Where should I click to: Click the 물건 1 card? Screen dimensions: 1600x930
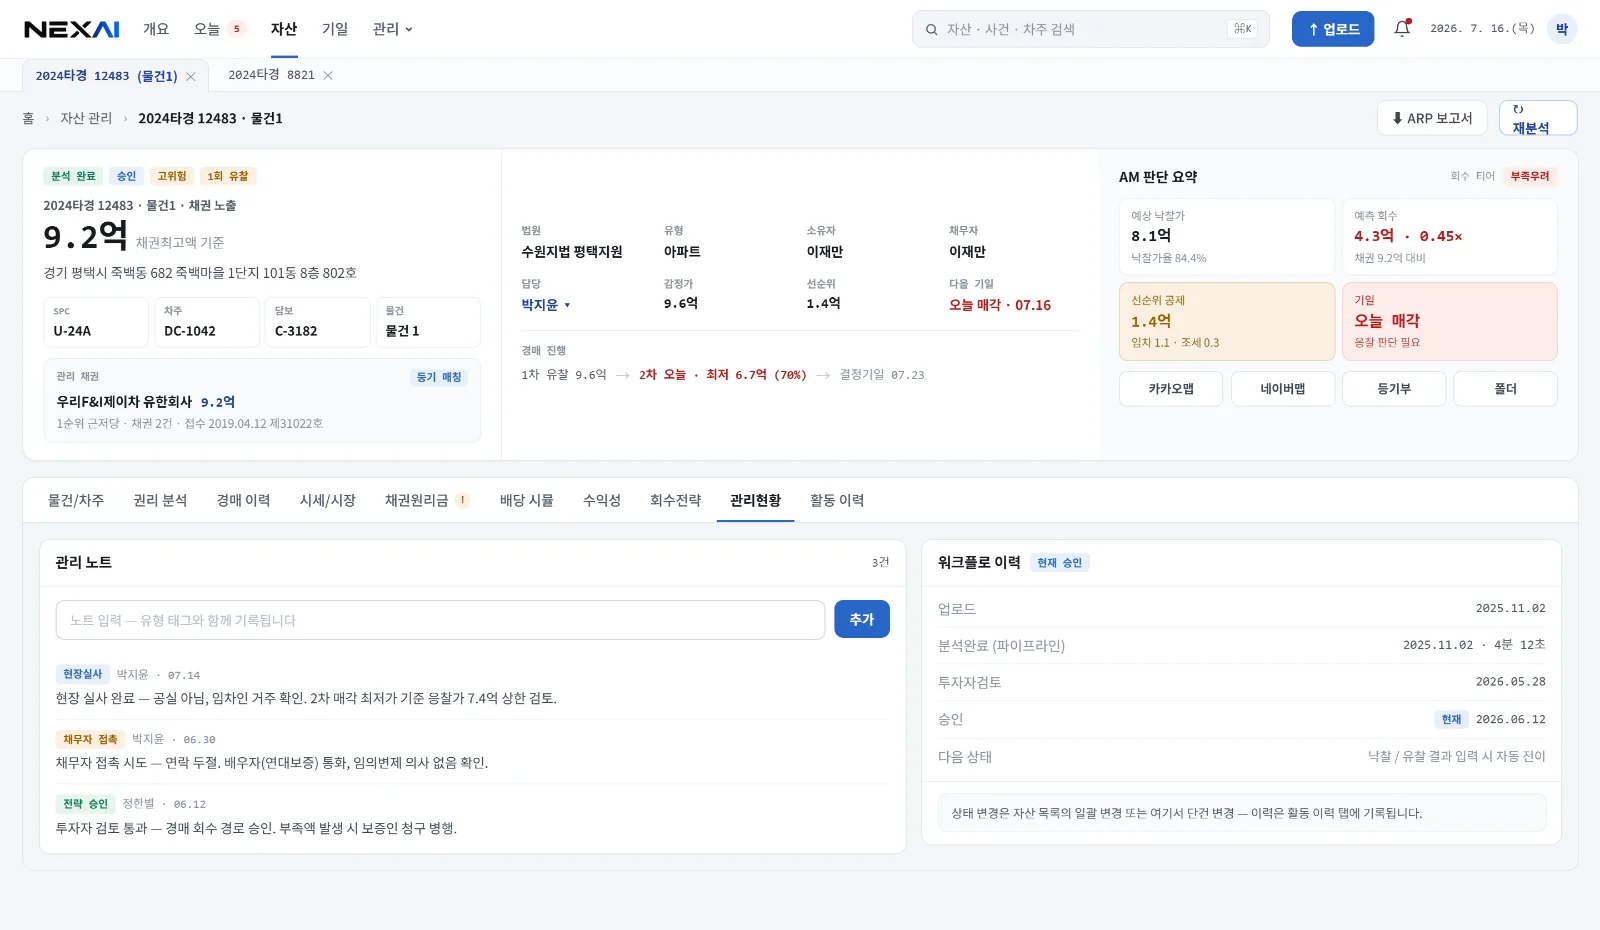(x=428, y=322)
